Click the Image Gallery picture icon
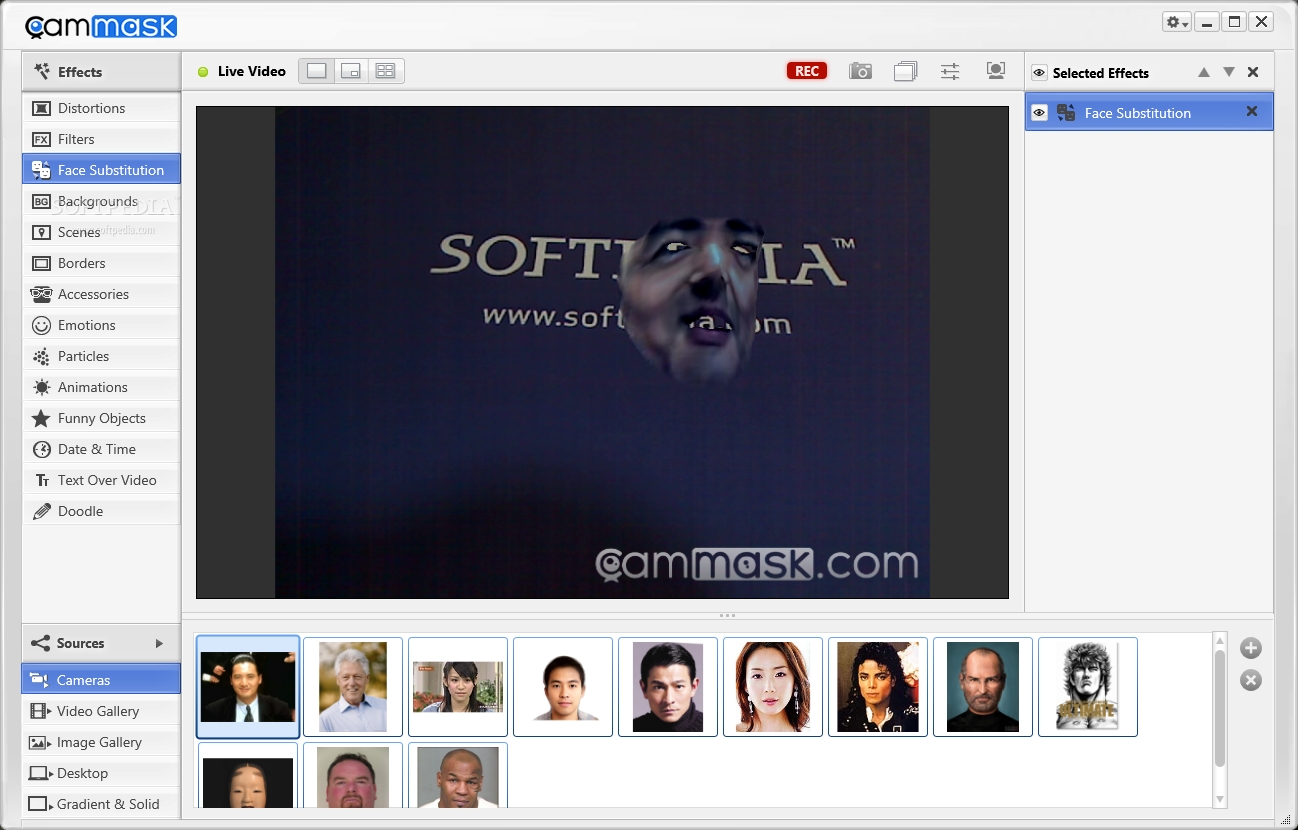This screenshot has height=830, width=1298. 40,742
